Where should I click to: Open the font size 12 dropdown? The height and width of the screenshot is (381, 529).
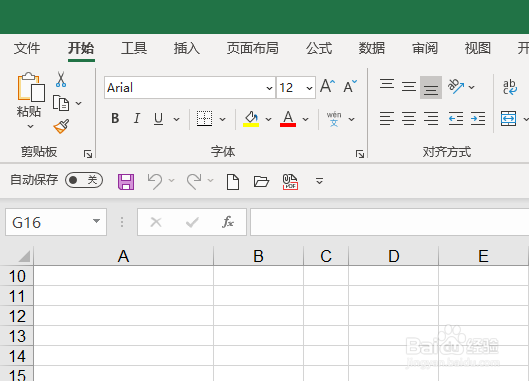tap(309, 88)
